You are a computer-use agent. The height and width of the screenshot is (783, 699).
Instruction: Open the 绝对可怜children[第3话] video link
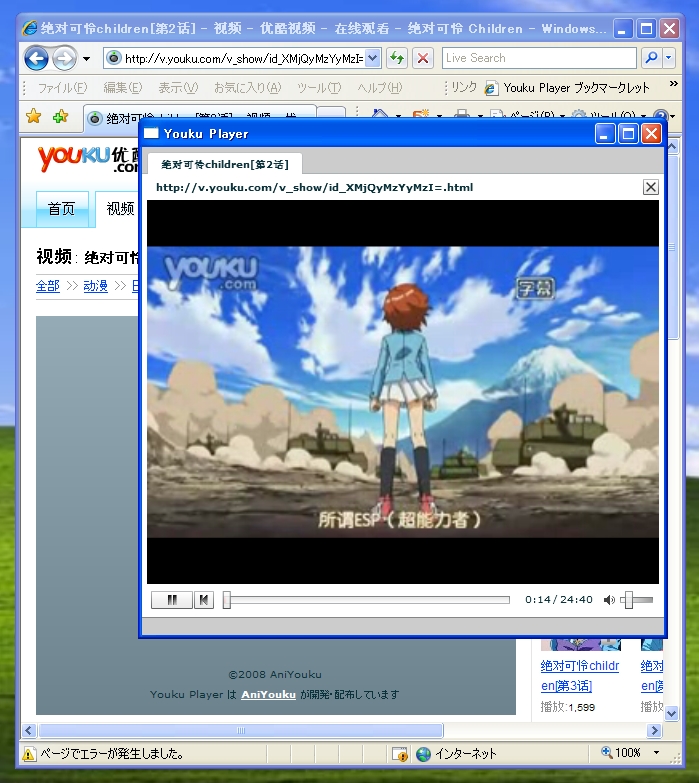coord(580,676)
